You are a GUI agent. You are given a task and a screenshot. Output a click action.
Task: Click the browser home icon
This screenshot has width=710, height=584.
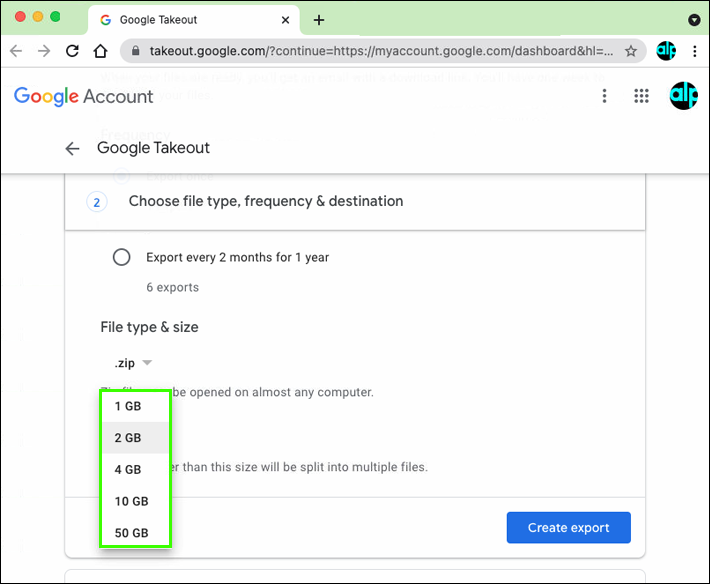(x=100, y=51)
